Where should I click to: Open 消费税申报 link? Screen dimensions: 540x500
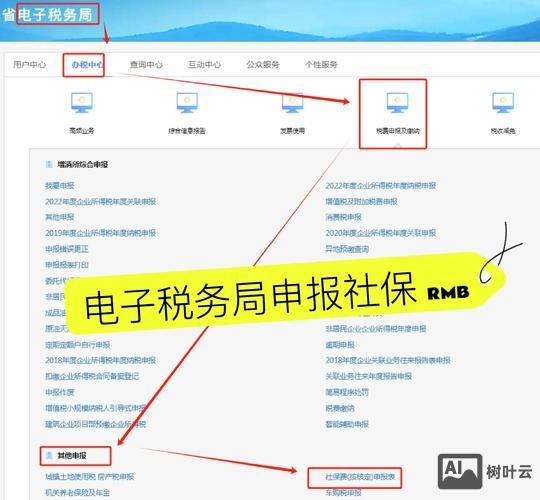point(343,217)
